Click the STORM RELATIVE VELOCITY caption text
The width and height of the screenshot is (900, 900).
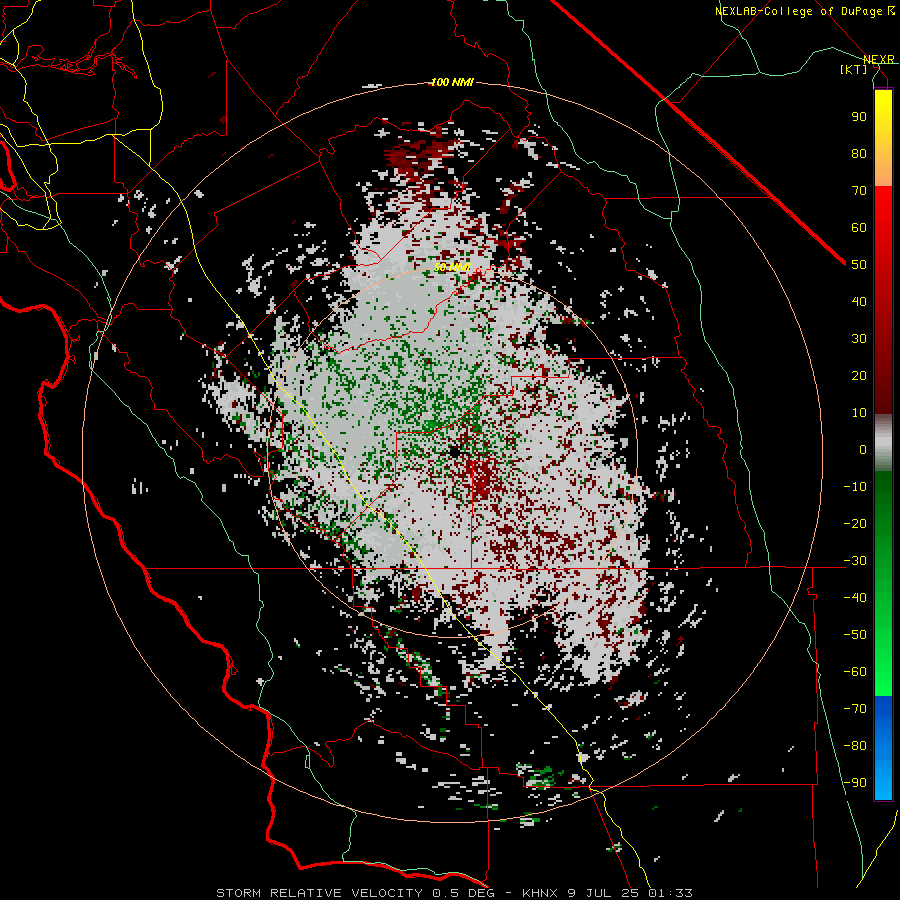[319, 893]
